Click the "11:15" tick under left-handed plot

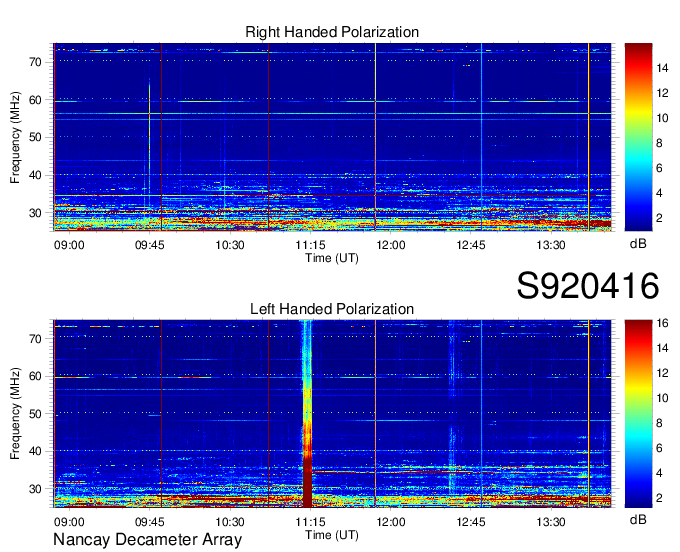point(310,522)
